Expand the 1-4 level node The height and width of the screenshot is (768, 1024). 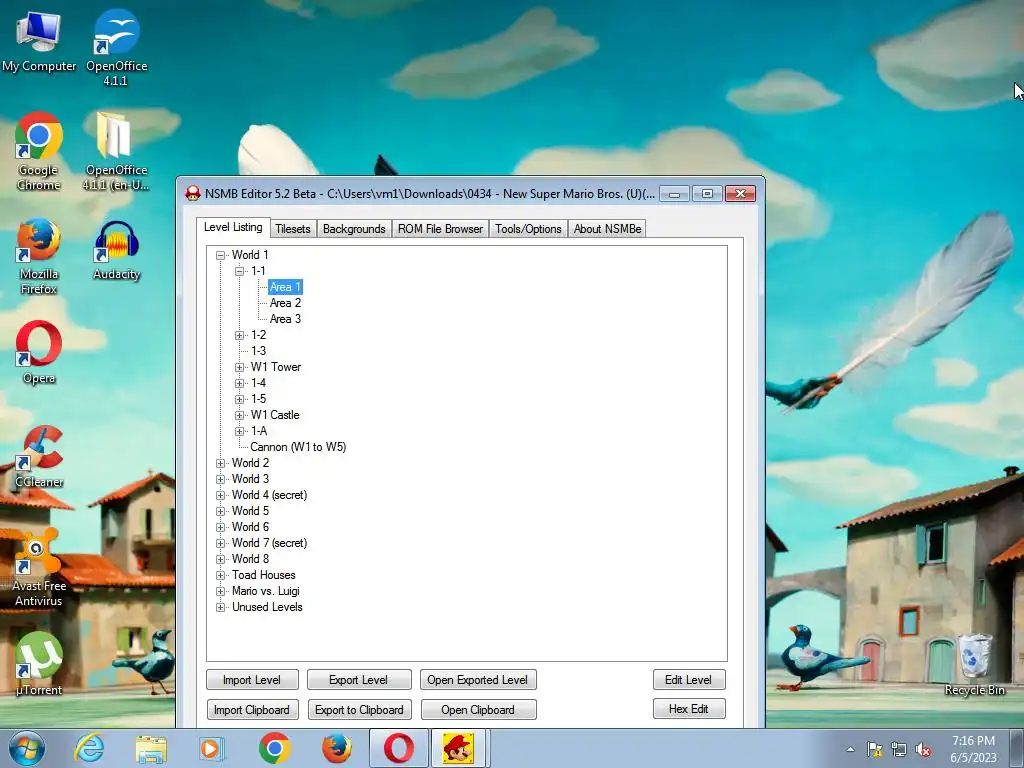click(x=240, y=383)
